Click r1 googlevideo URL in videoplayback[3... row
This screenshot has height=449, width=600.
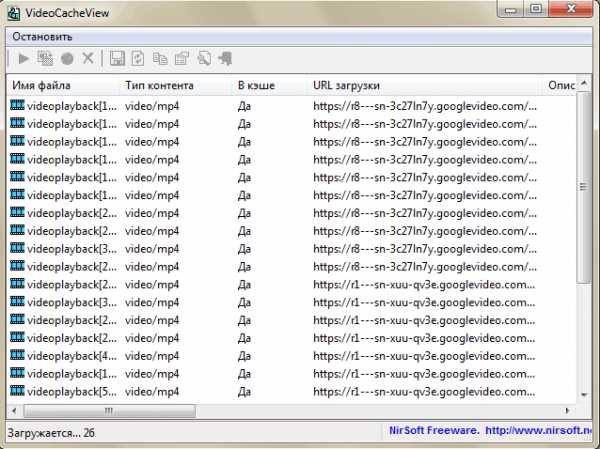(424, 302)
